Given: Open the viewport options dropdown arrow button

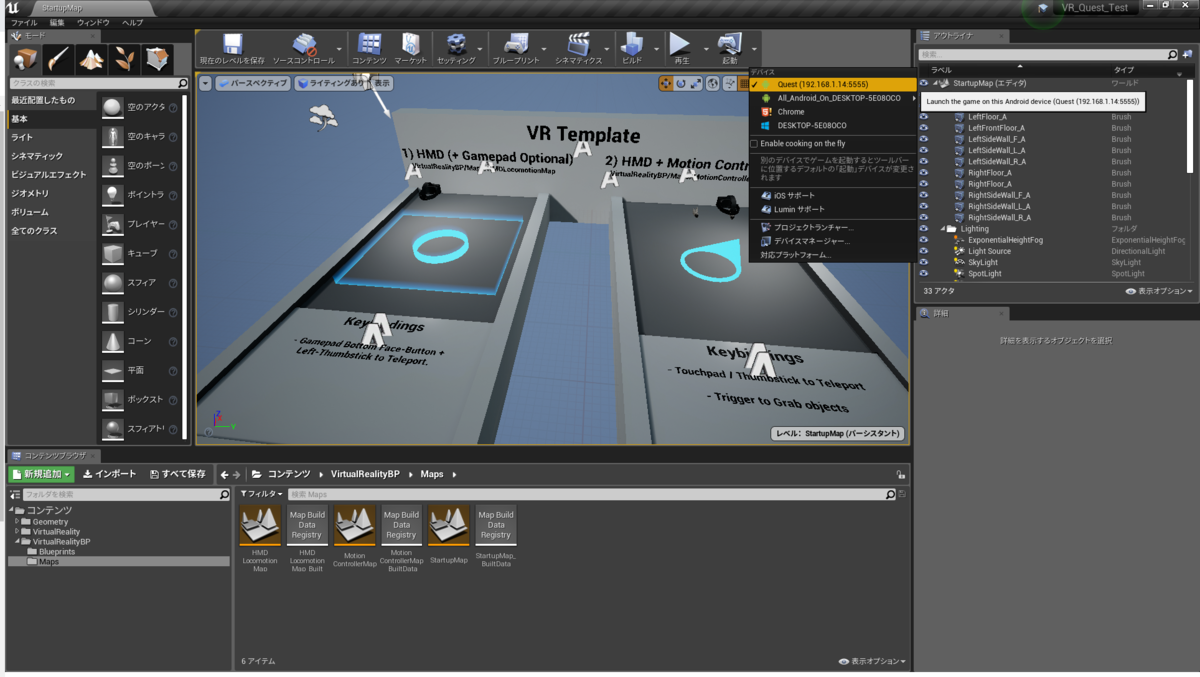Looking at the screenshot, I should pos(205,84).
